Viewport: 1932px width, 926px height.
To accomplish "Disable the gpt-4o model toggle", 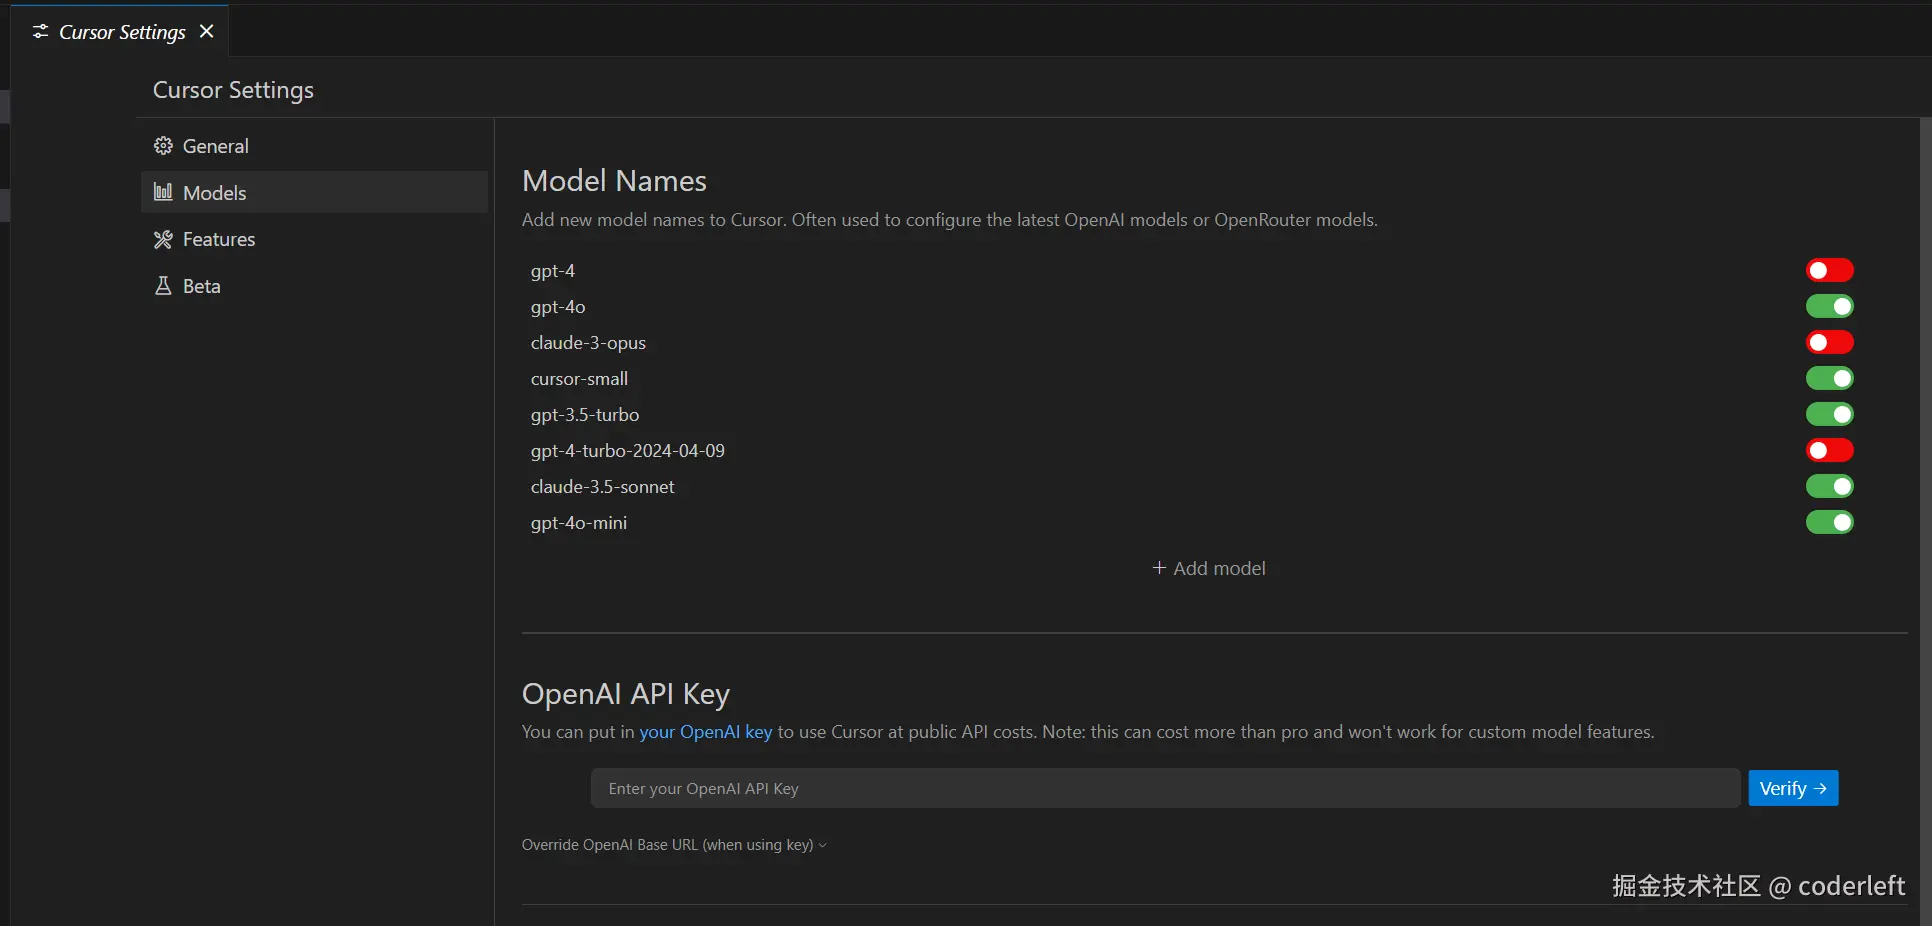I will [1829, 307].
